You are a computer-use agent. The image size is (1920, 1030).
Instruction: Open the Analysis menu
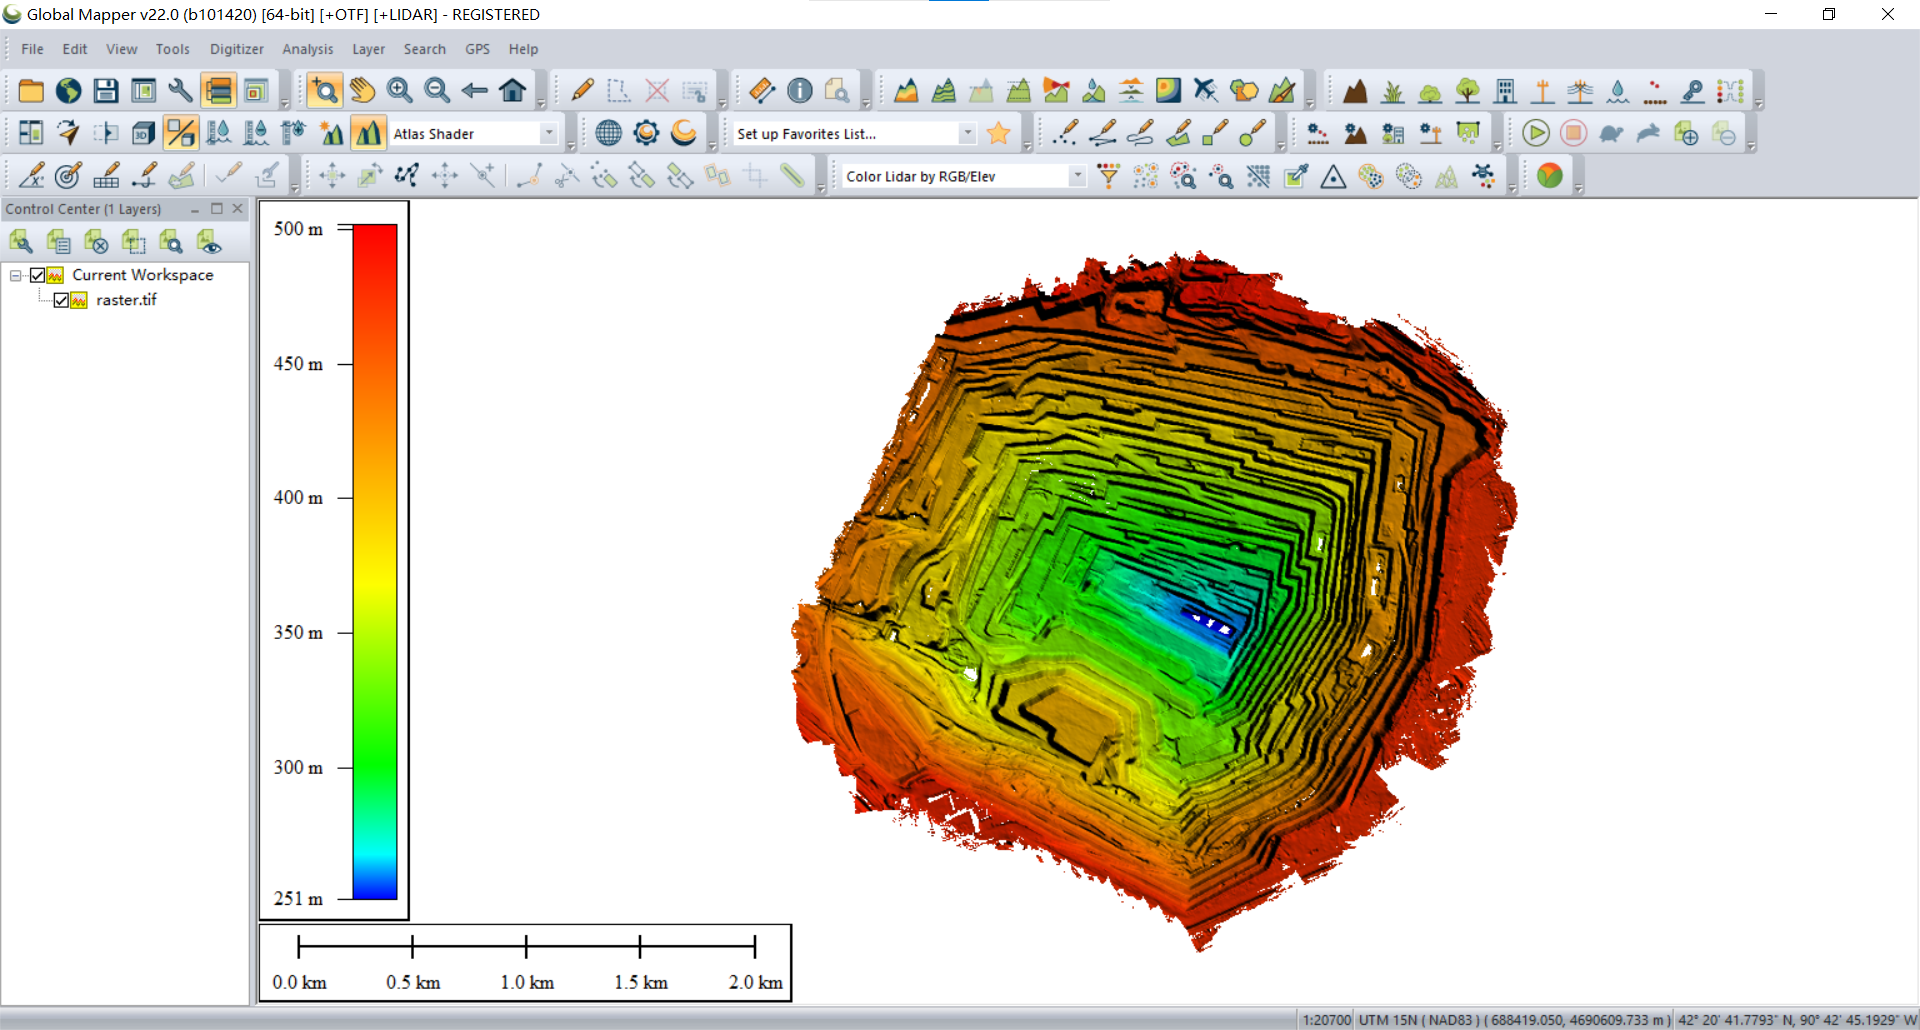[x=308, y=49]
